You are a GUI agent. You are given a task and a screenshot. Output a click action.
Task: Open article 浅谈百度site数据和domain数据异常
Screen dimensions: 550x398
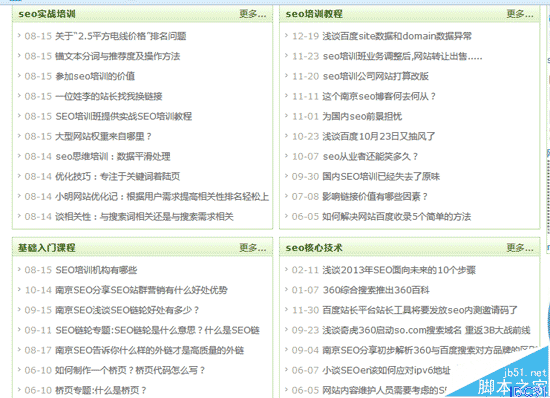397,36
